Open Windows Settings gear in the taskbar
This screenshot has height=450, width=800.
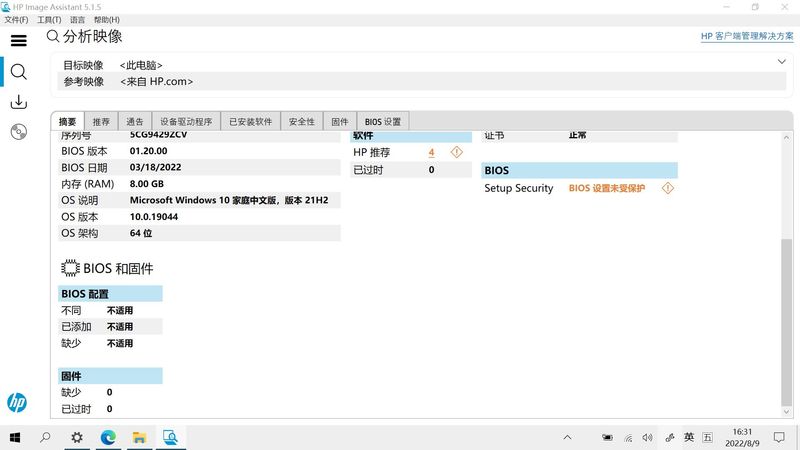[x=77, y=437]
